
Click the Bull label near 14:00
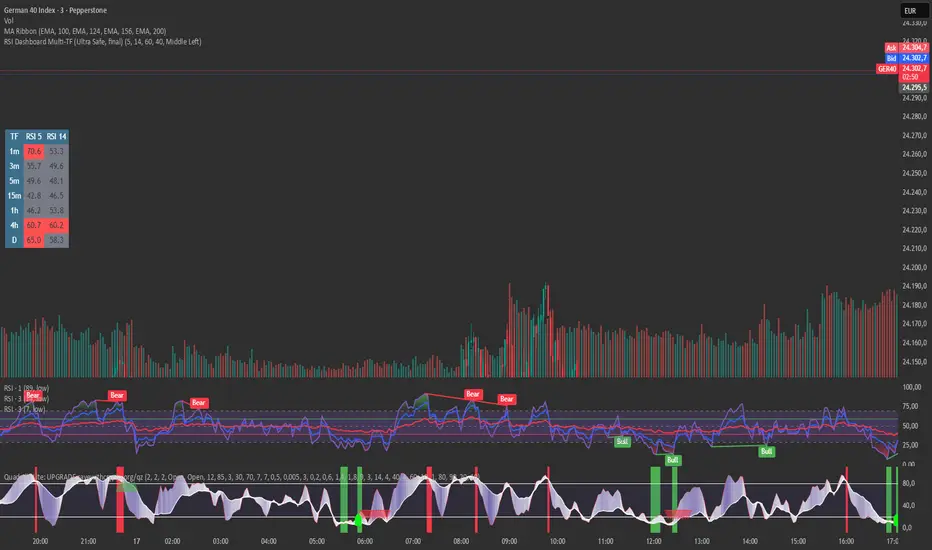point(766,451)
